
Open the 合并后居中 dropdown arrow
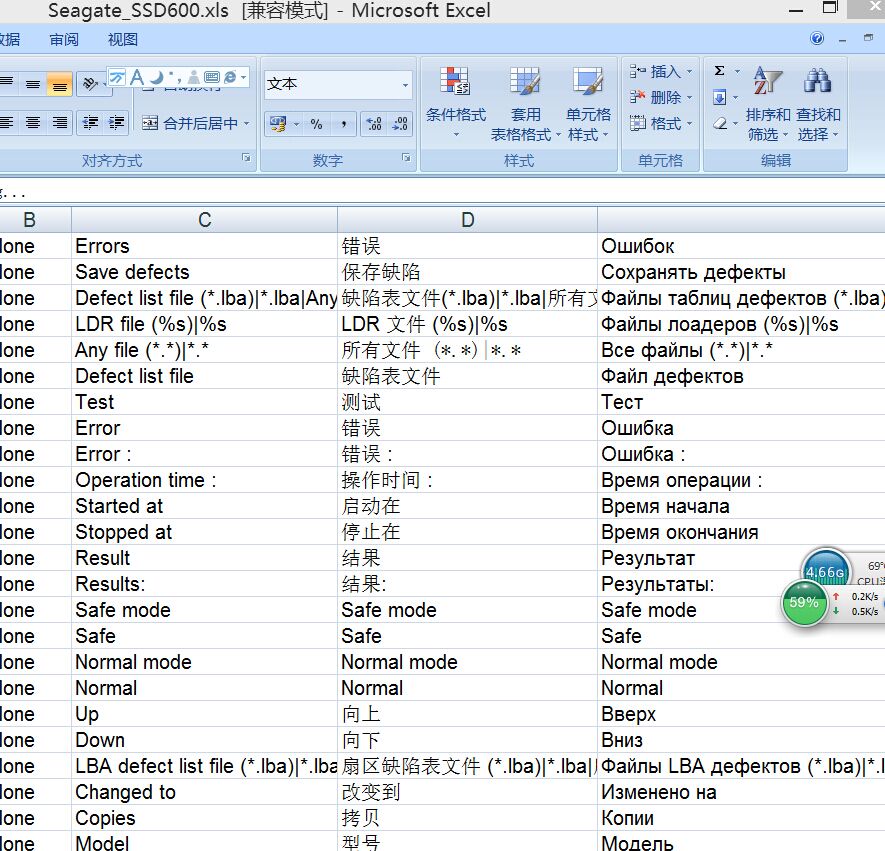tap(247, 123)
